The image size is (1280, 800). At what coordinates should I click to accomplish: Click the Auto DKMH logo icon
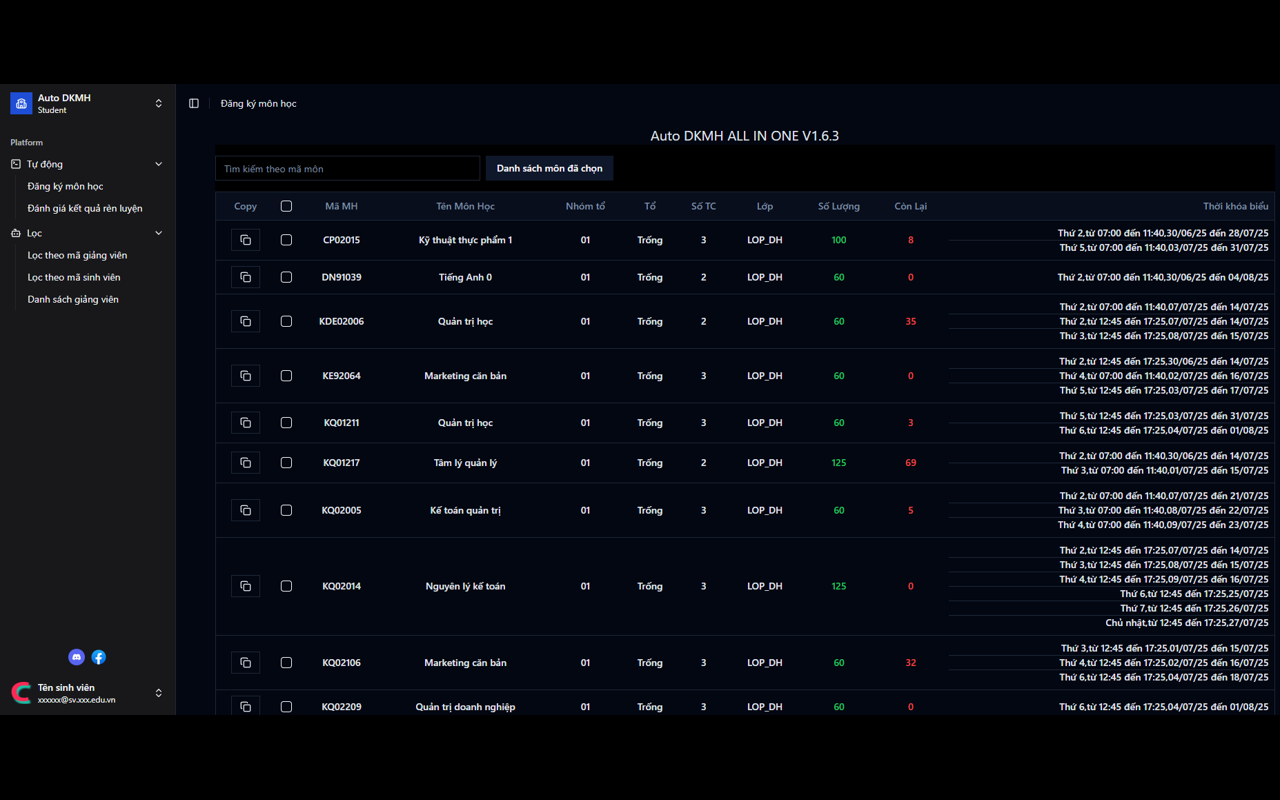coord(21,103)
